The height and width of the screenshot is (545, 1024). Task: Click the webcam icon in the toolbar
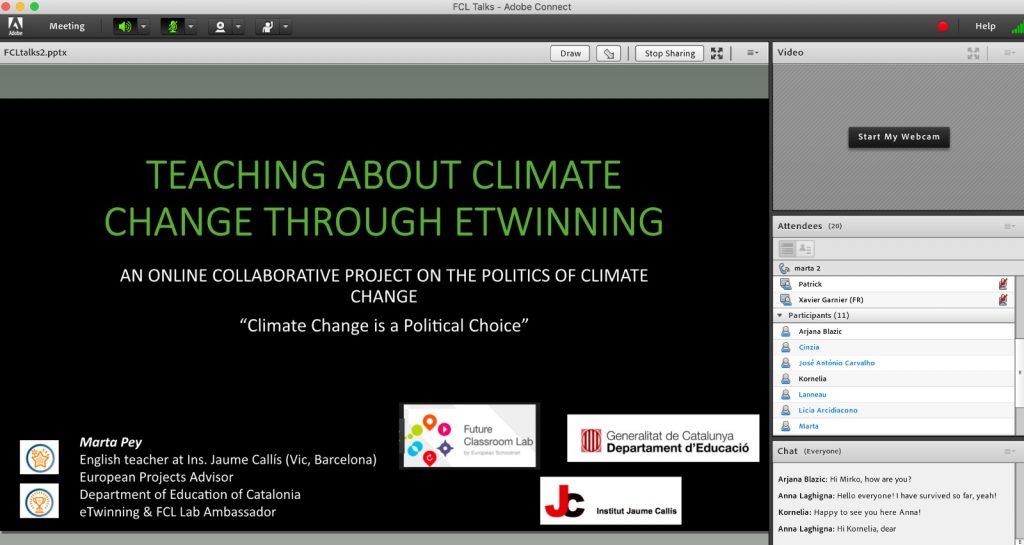[x=220, y=26]
